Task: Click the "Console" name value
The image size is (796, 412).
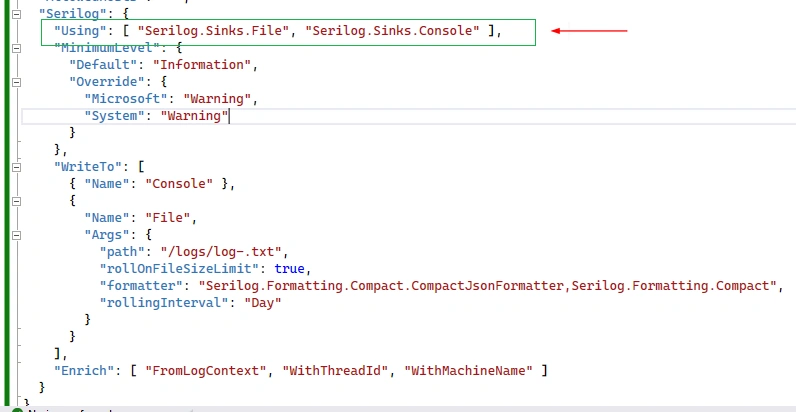Action: tap(179, 184)
